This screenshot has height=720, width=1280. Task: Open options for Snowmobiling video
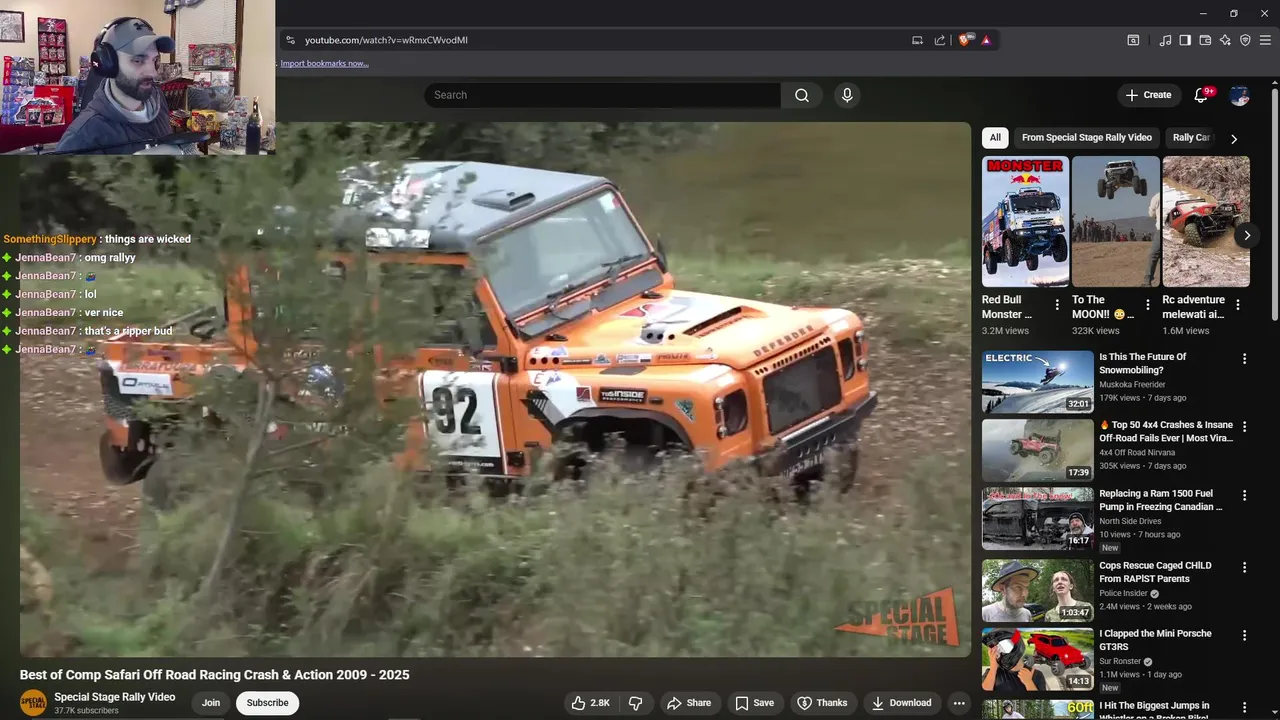pos(1245,359)
